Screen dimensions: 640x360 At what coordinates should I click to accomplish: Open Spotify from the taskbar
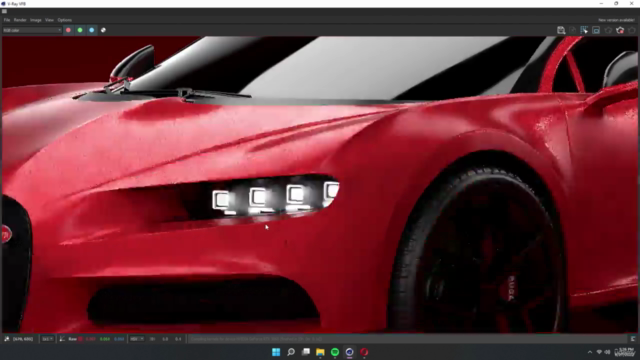click(335, 352)
